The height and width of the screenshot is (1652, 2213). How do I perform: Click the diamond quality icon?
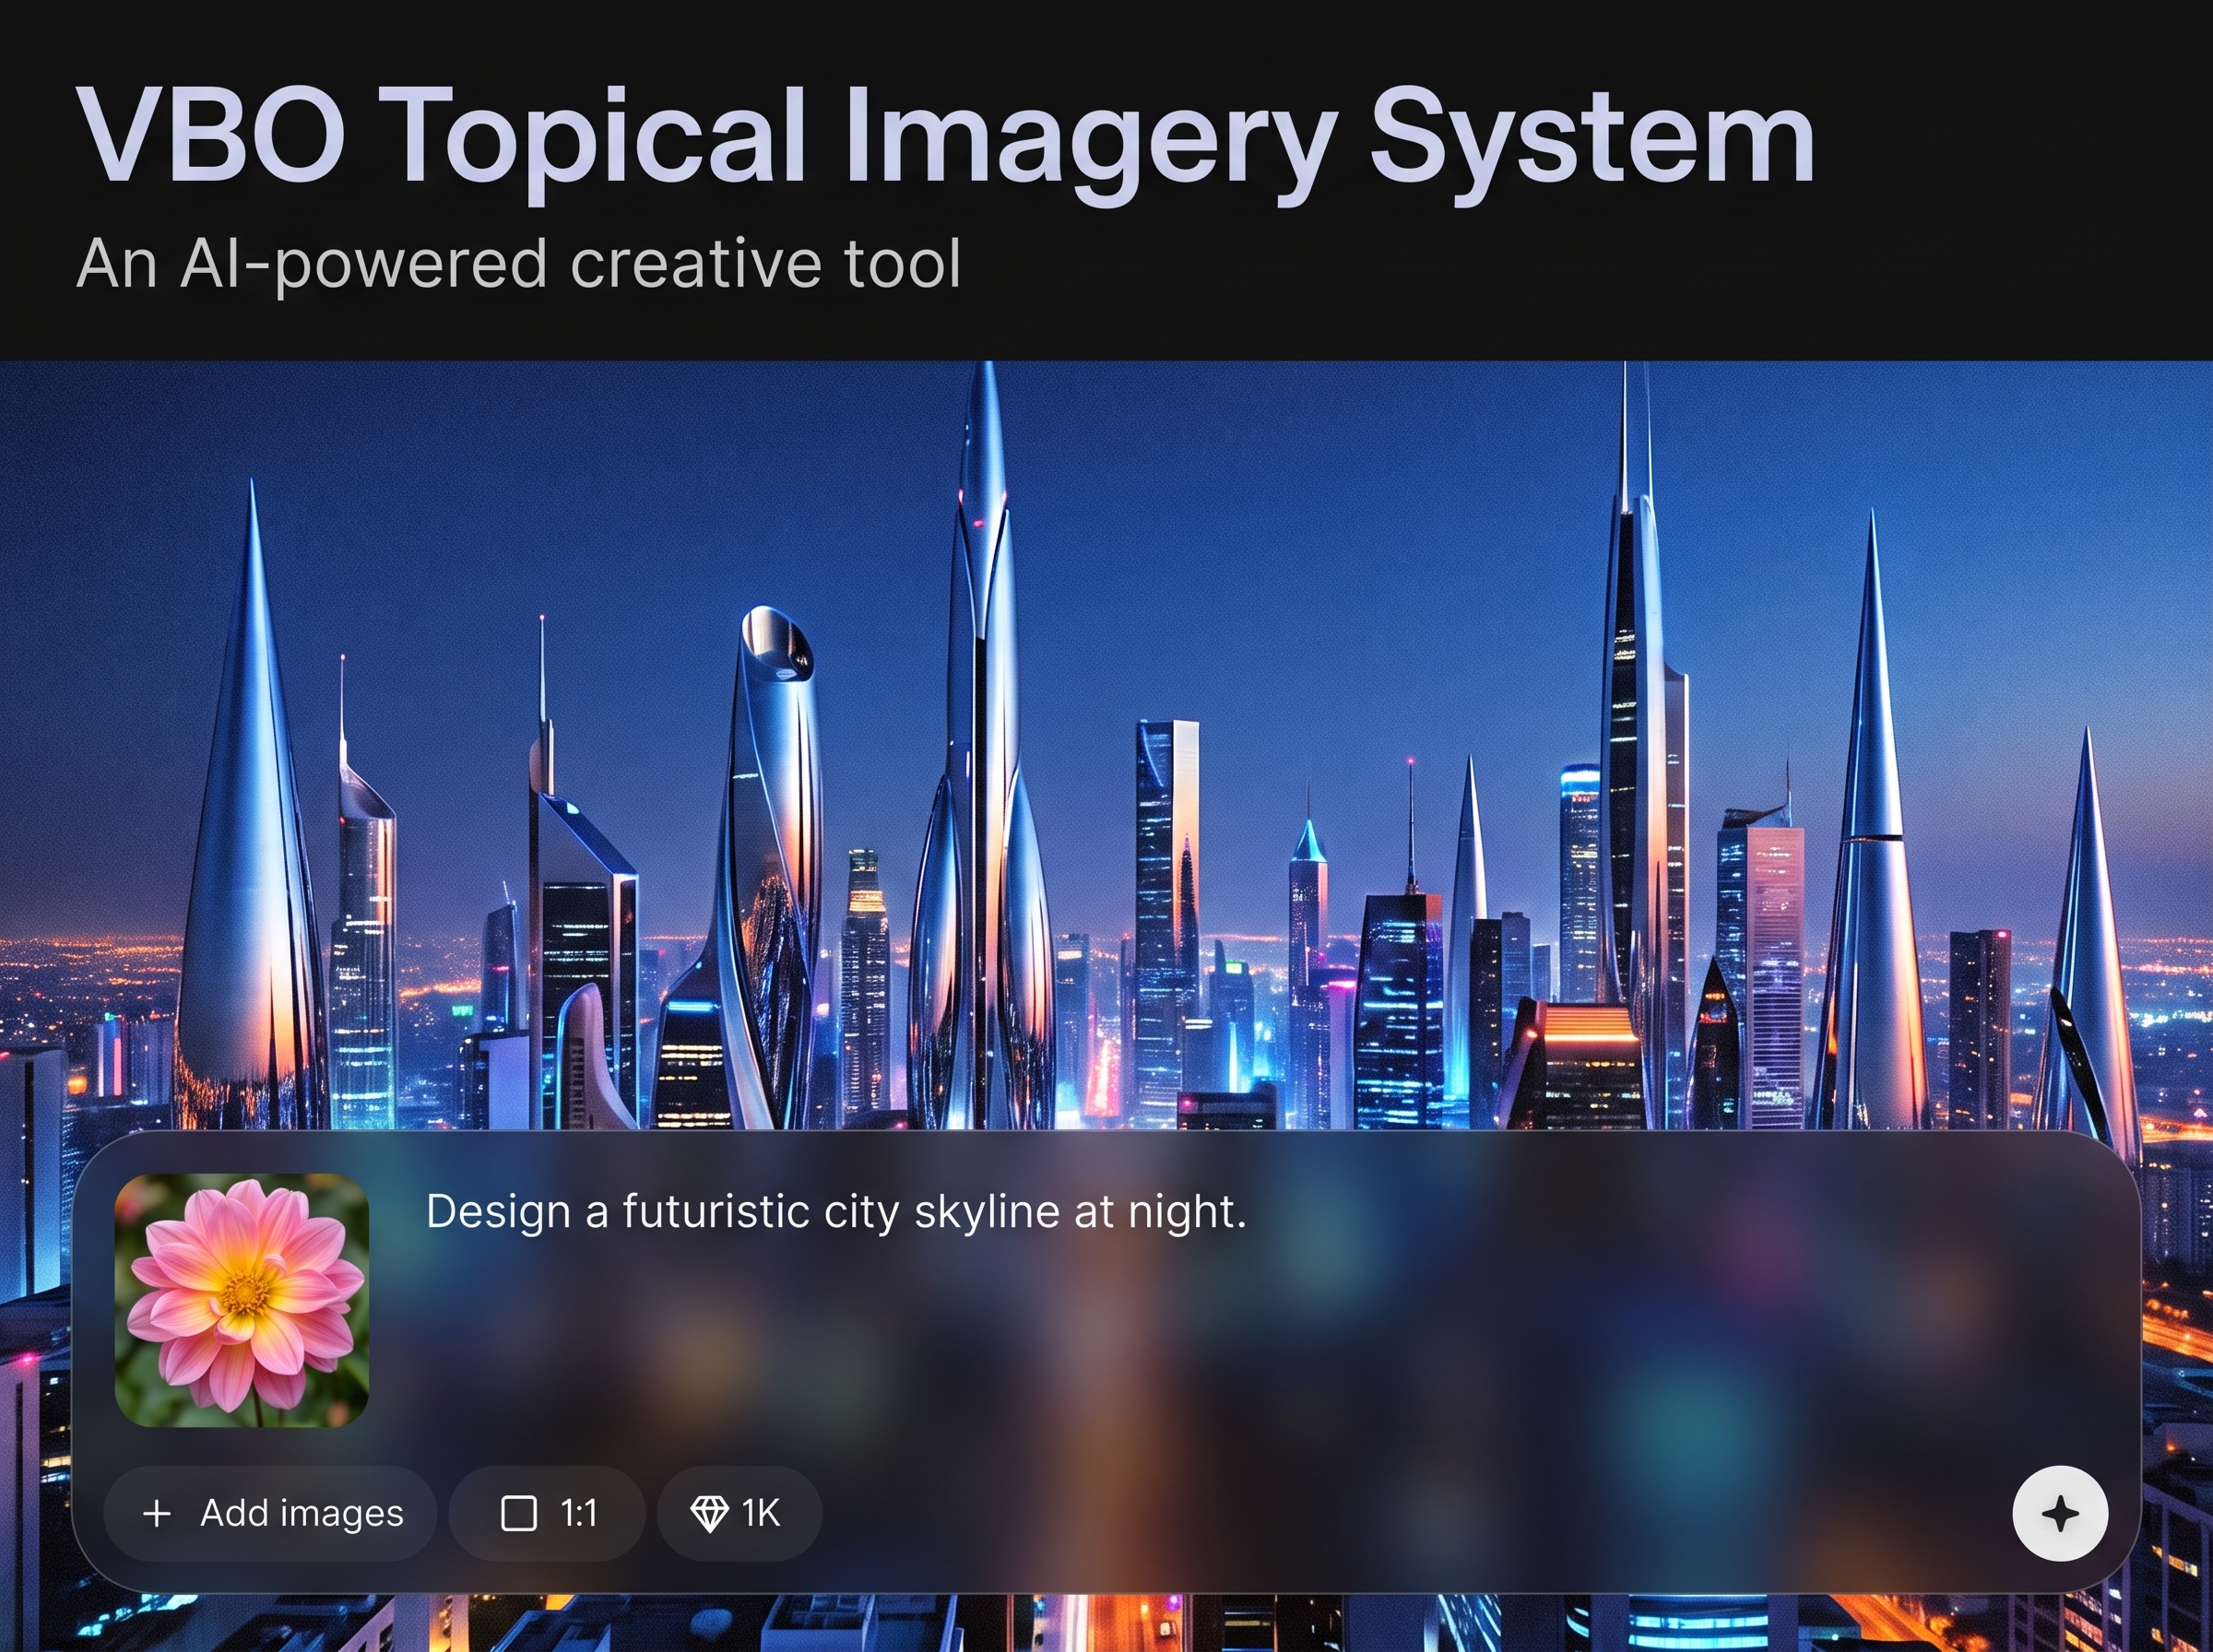[x=709, y=1513]
